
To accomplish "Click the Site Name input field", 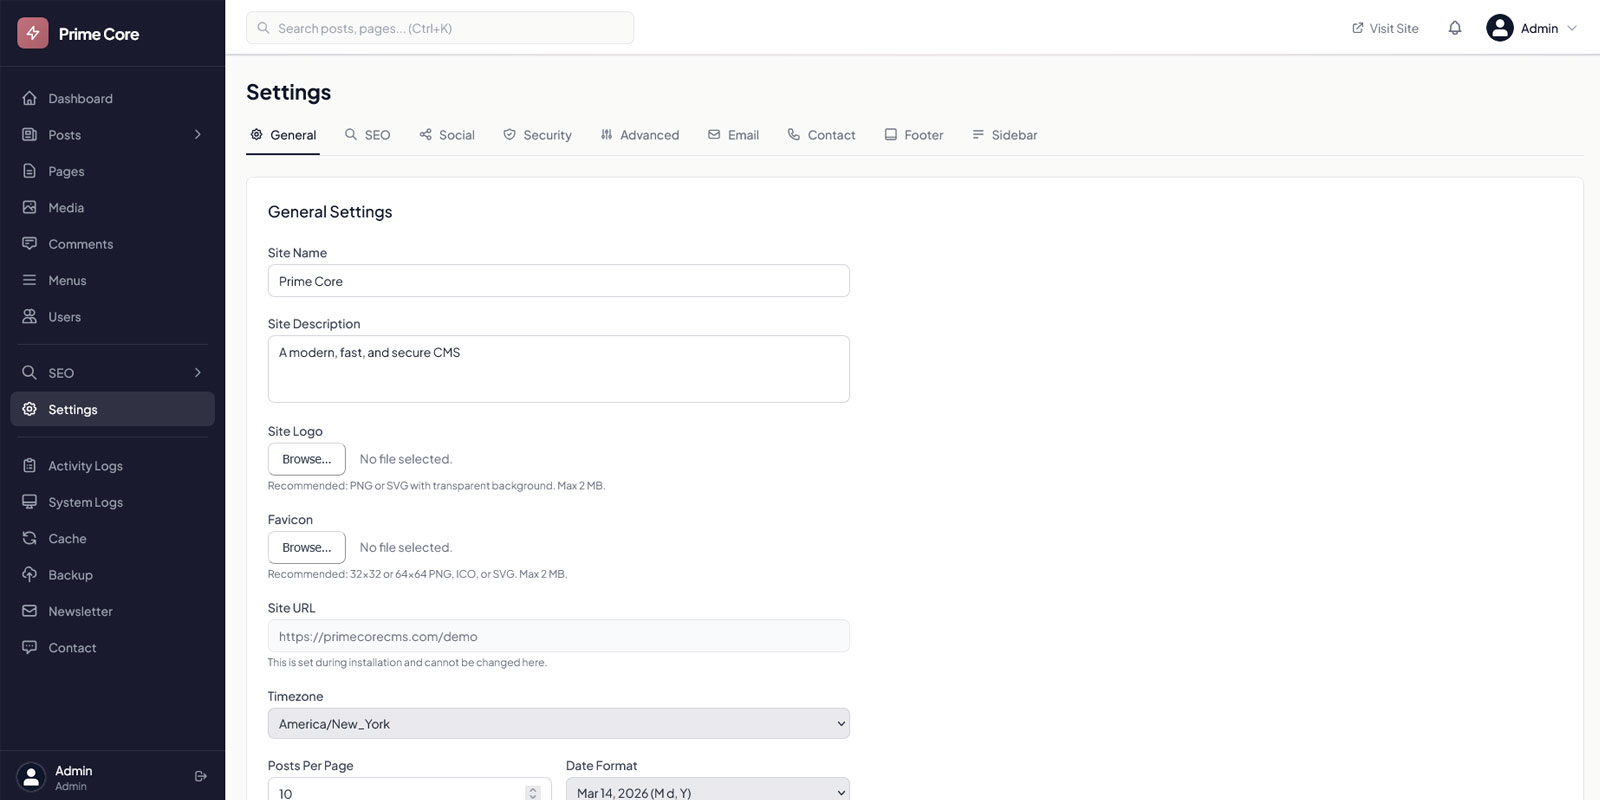I will tap(558, 281).
